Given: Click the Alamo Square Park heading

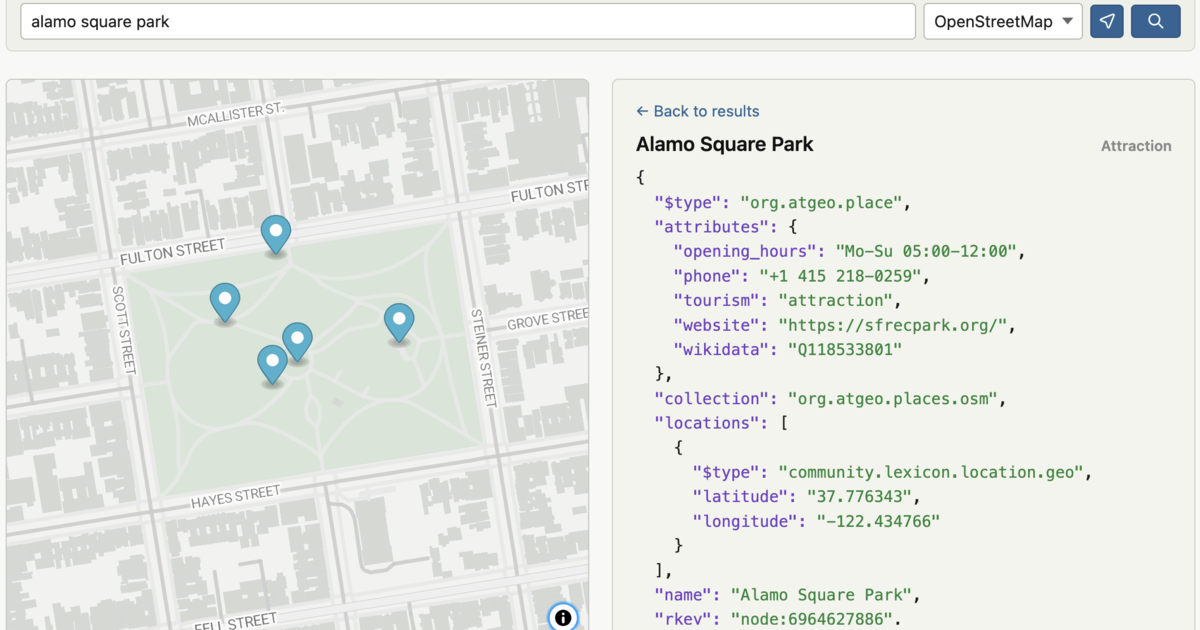Looking at the screenshot, I should click(x=724, y=144).
